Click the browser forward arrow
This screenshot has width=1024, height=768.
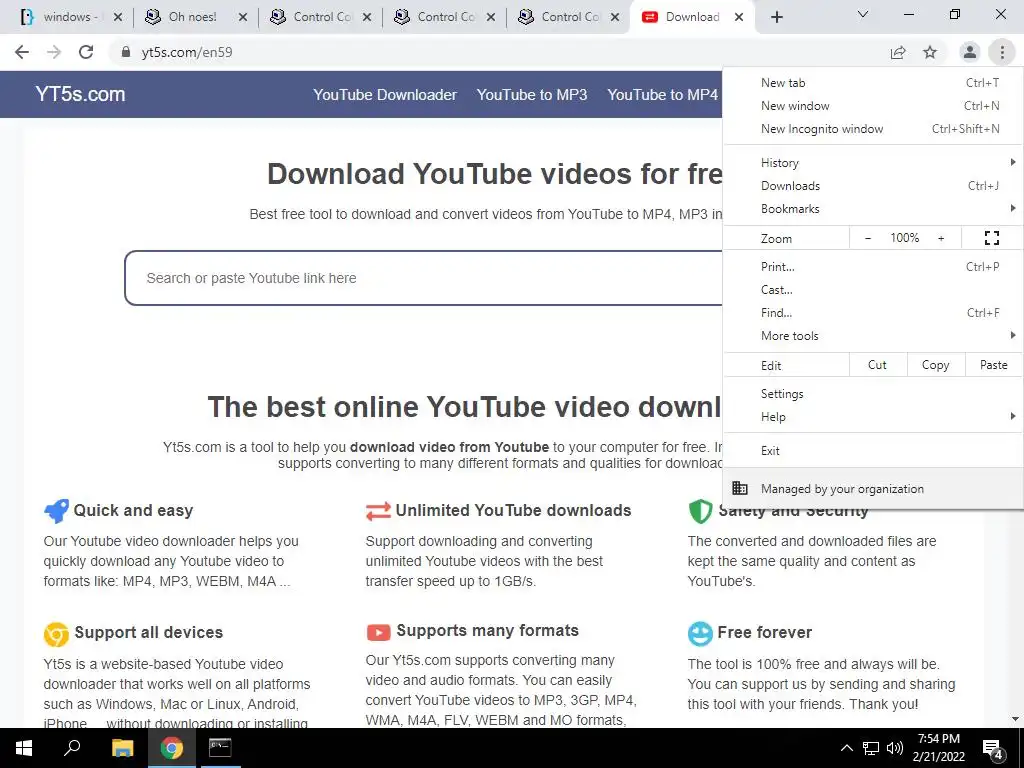point(54,52)
